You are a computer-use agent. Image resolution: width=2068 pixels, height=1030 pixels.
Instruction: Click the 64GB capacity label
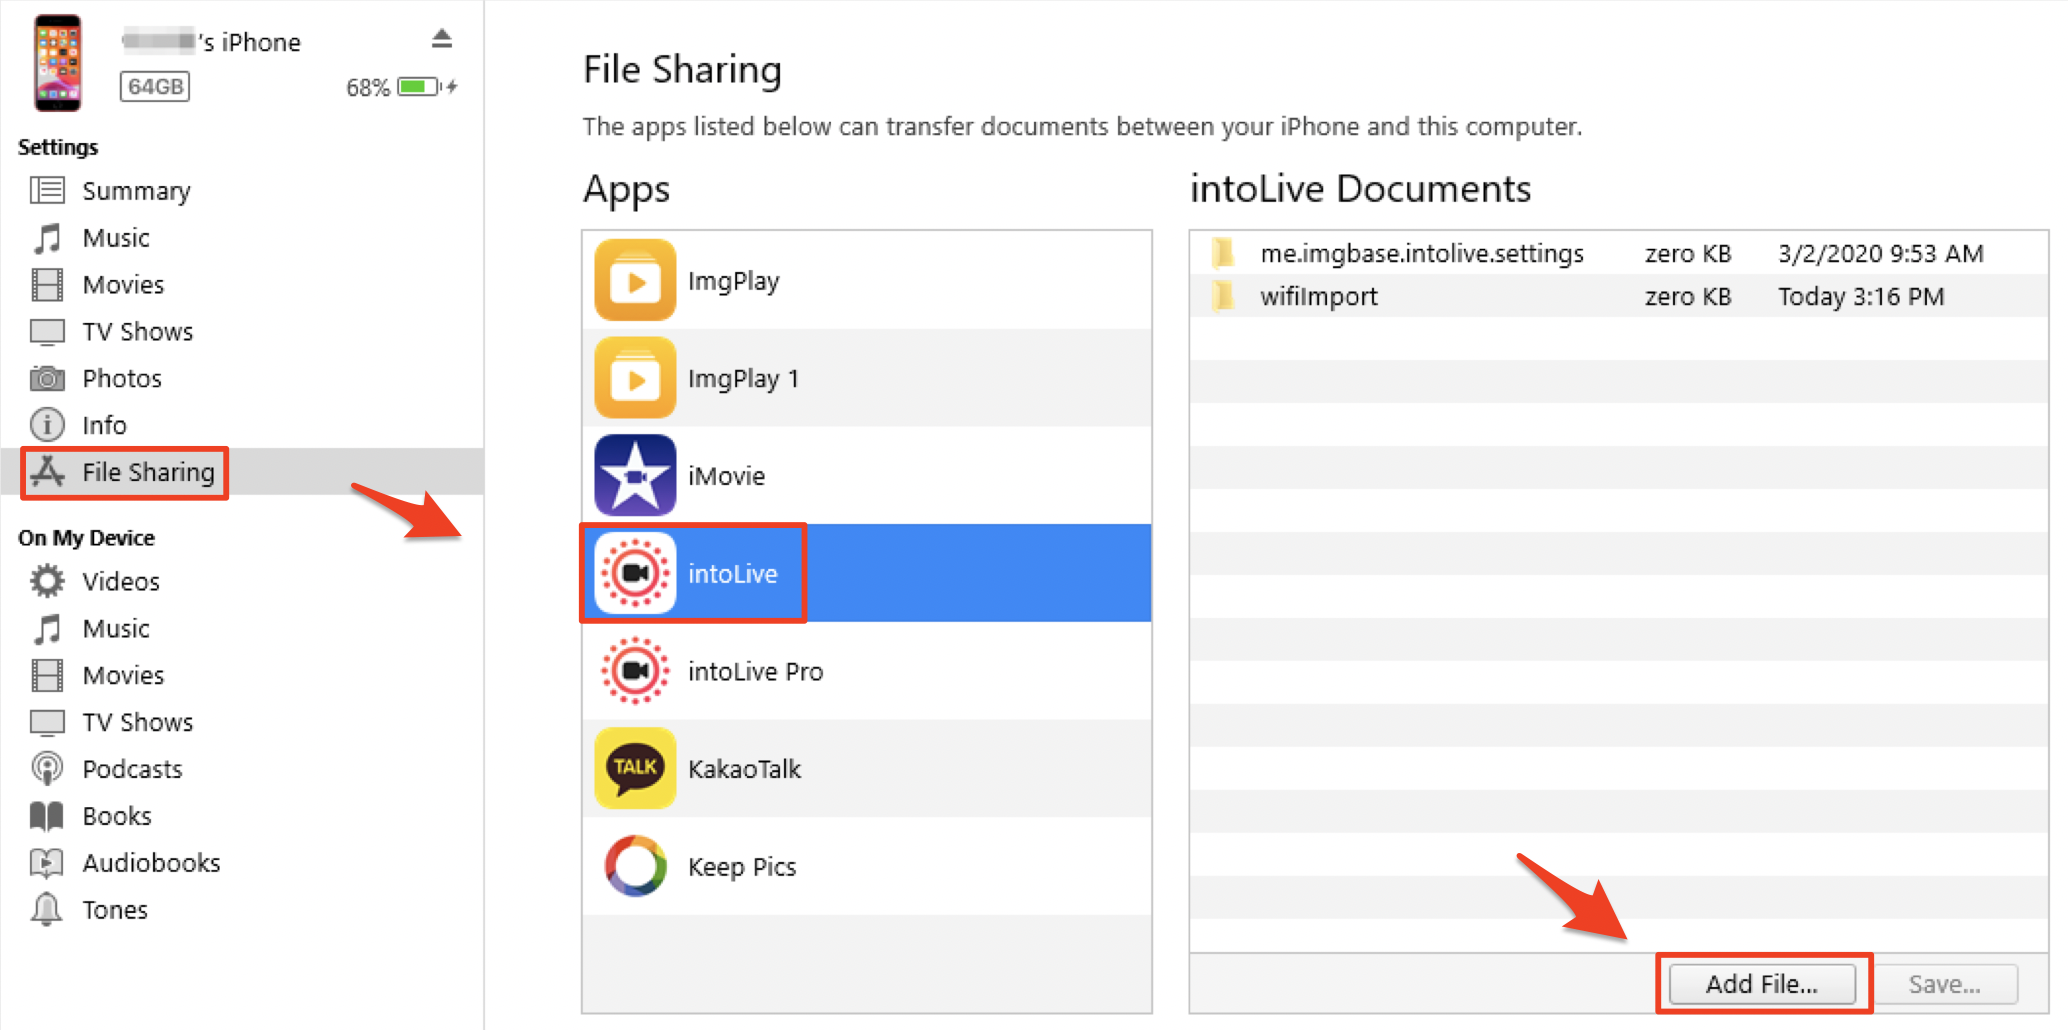point(155,87)
